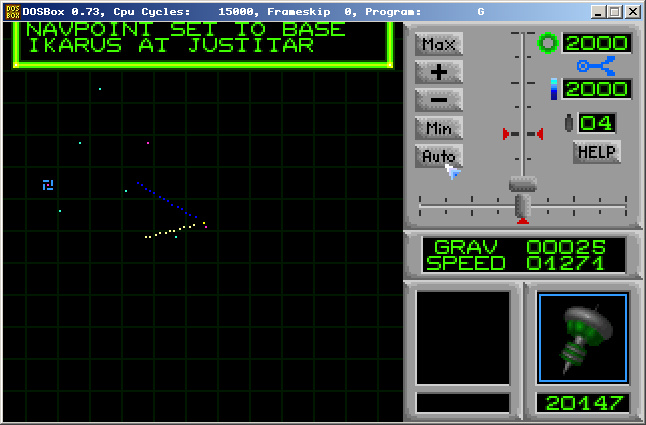Screen dimensions: 646x425
Task: Click the gray capsule cargo icon
Action: click(569, 123)
